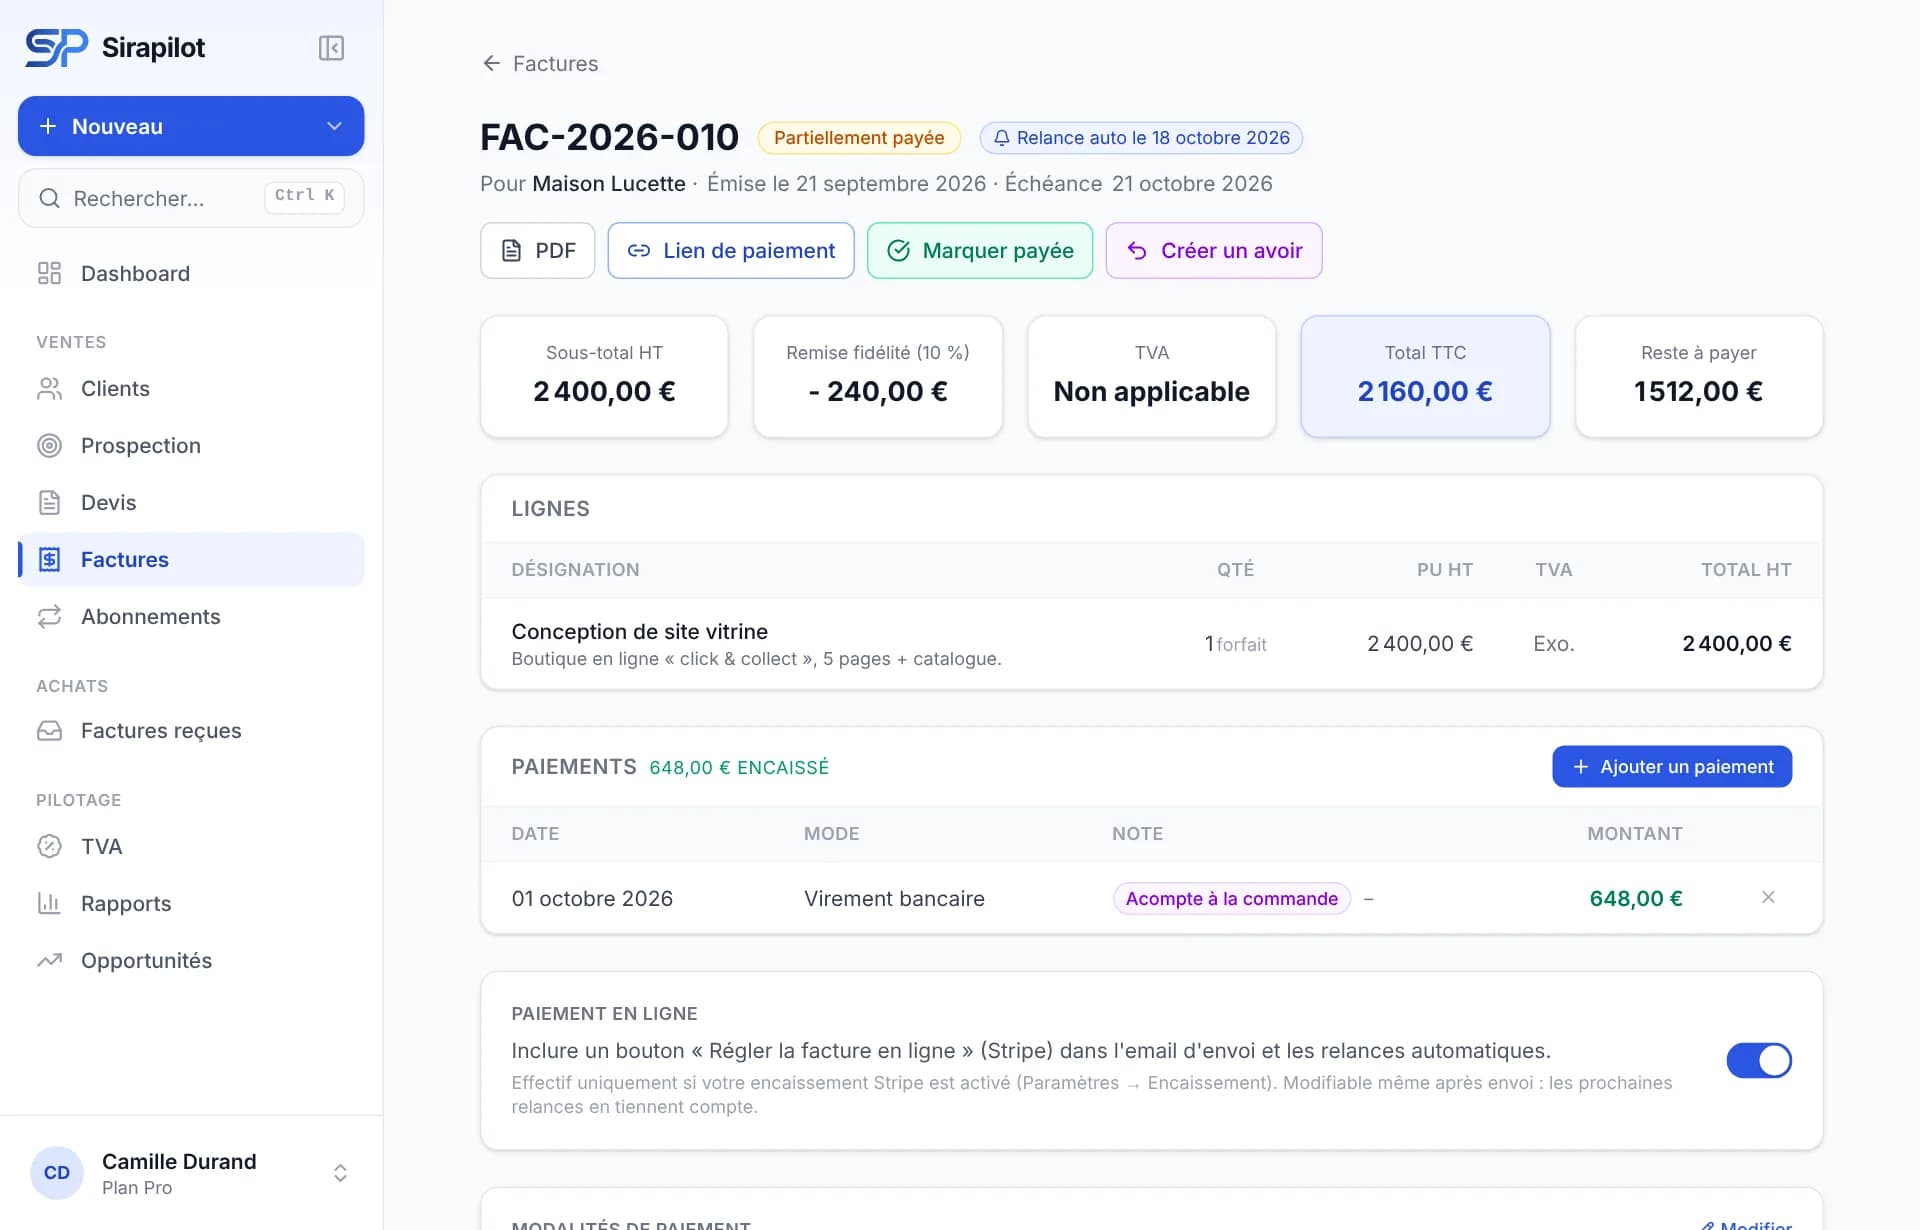
Task: Click the bell icon in the Relance badge
Action: (x=1001, y=138)
